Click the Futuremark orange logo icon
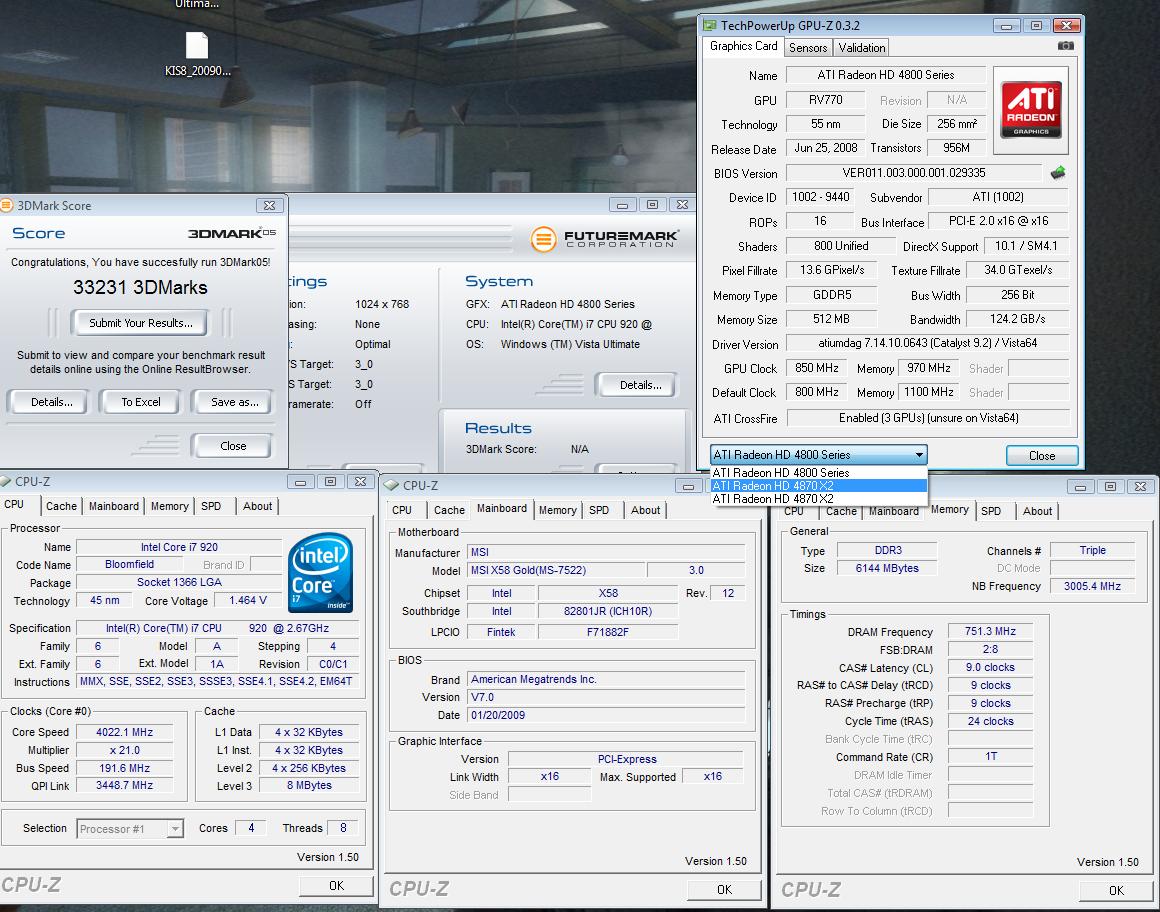This screenshot has width=1160, height=912. click(544, 239)
